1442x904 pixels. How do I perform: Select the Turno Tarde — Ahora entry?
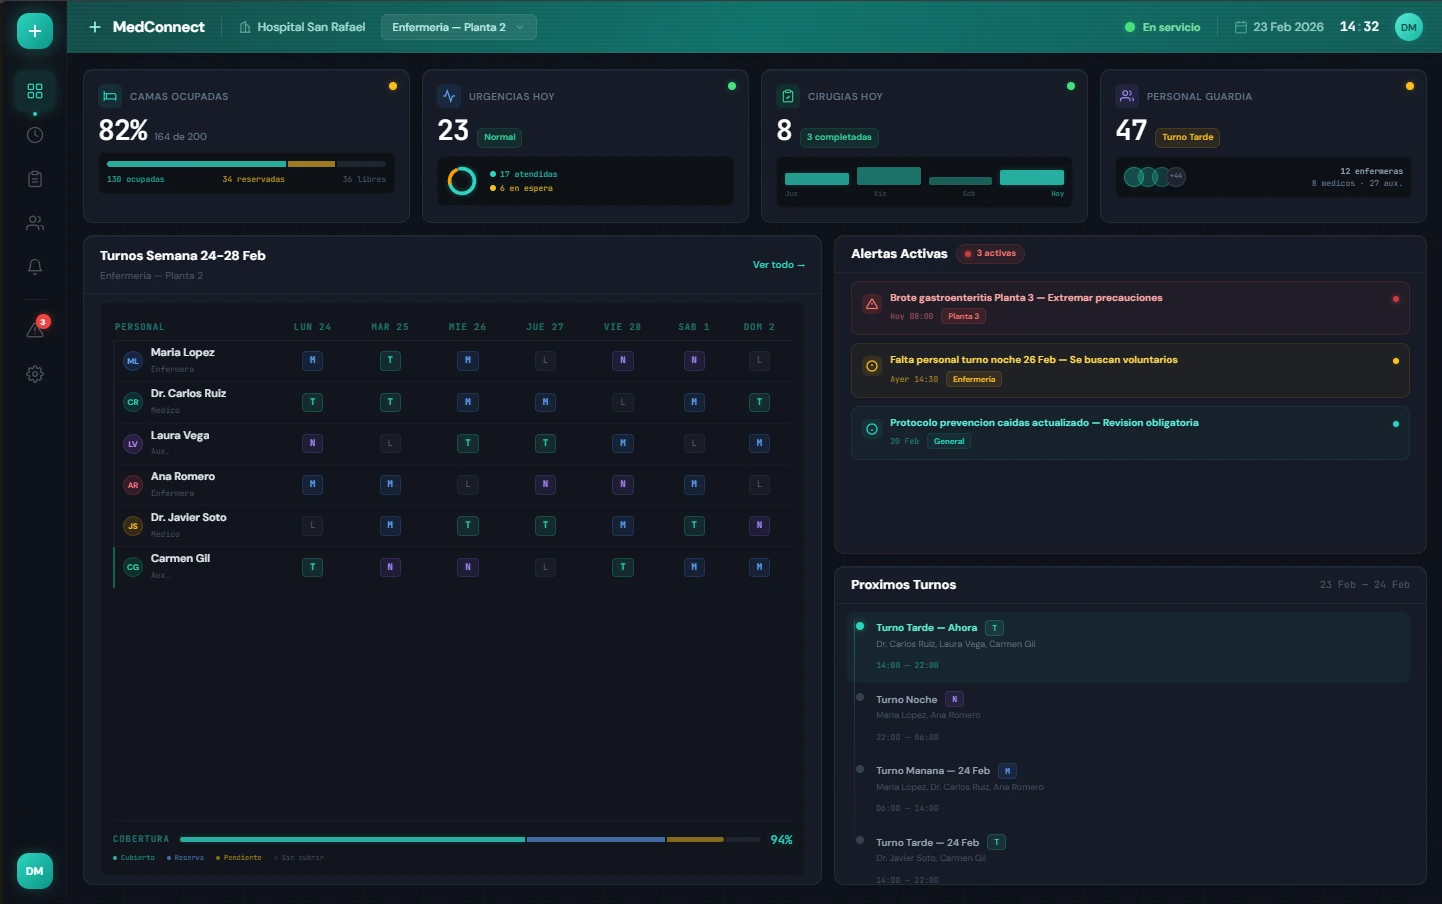1129,646
